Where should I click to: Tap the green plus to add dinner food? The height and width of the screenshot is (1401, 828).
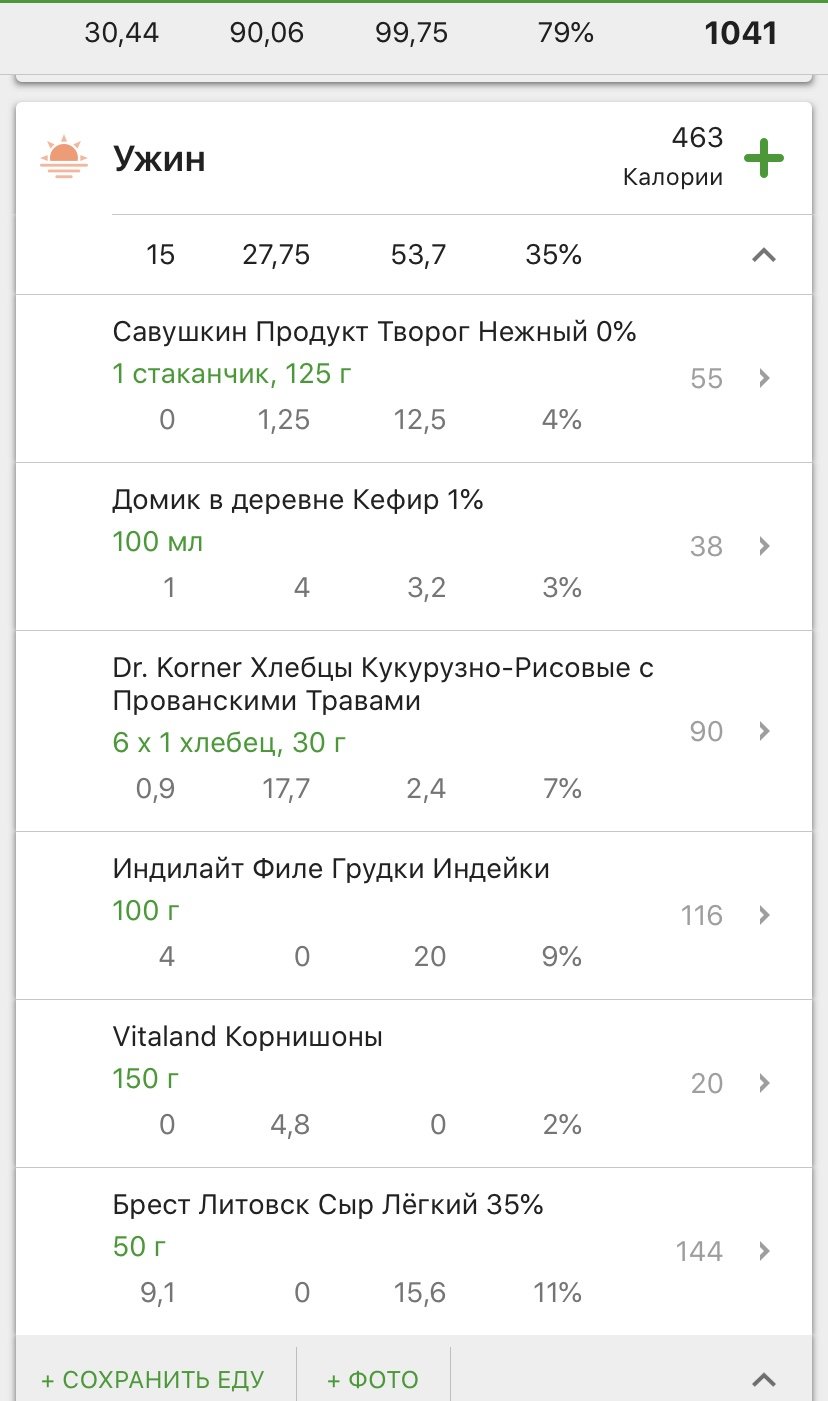[764, 158]
